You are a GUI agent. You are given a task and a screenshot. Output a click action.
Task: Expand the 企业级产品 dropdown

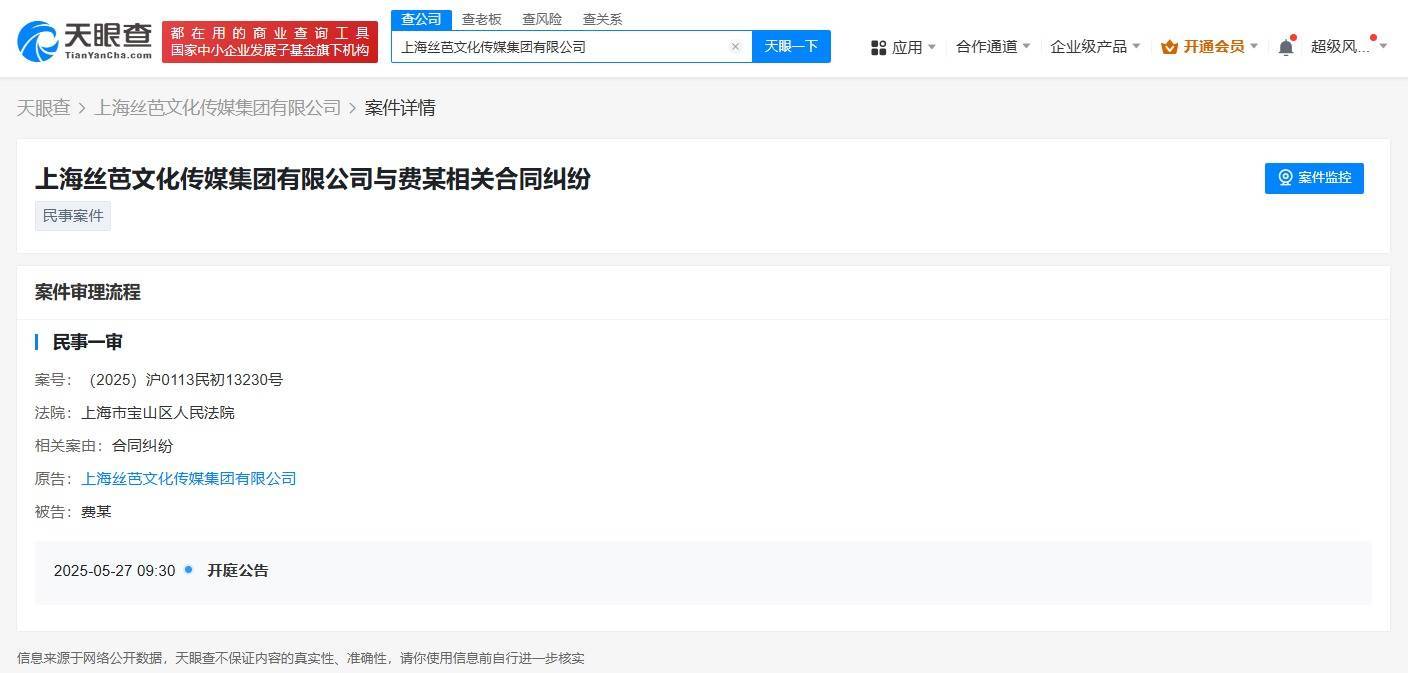pyautogui.click(x=1095, y=47)
